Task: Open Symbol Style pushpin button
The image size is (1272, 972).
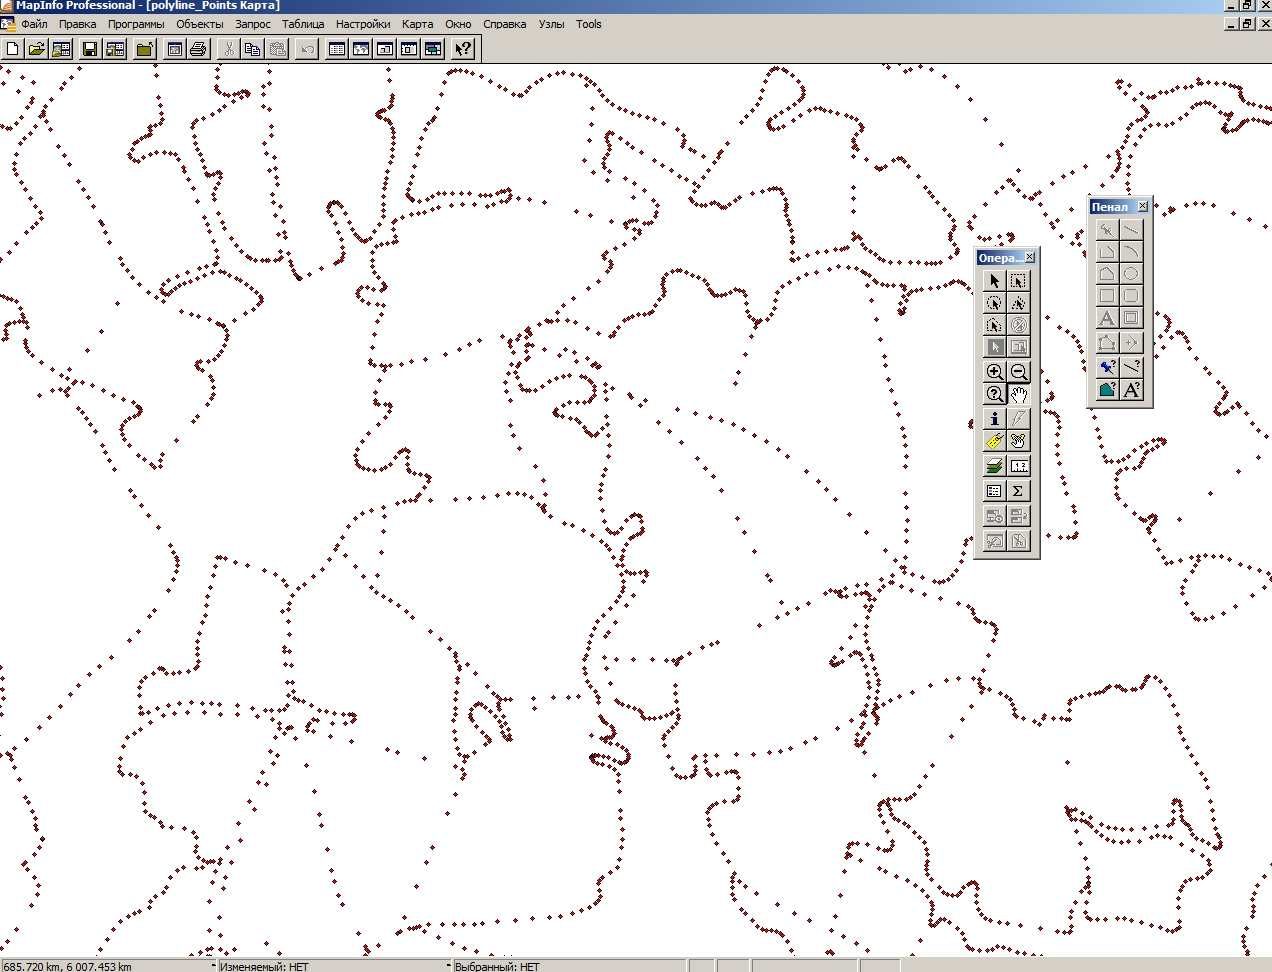Action: coord(1106,367)
